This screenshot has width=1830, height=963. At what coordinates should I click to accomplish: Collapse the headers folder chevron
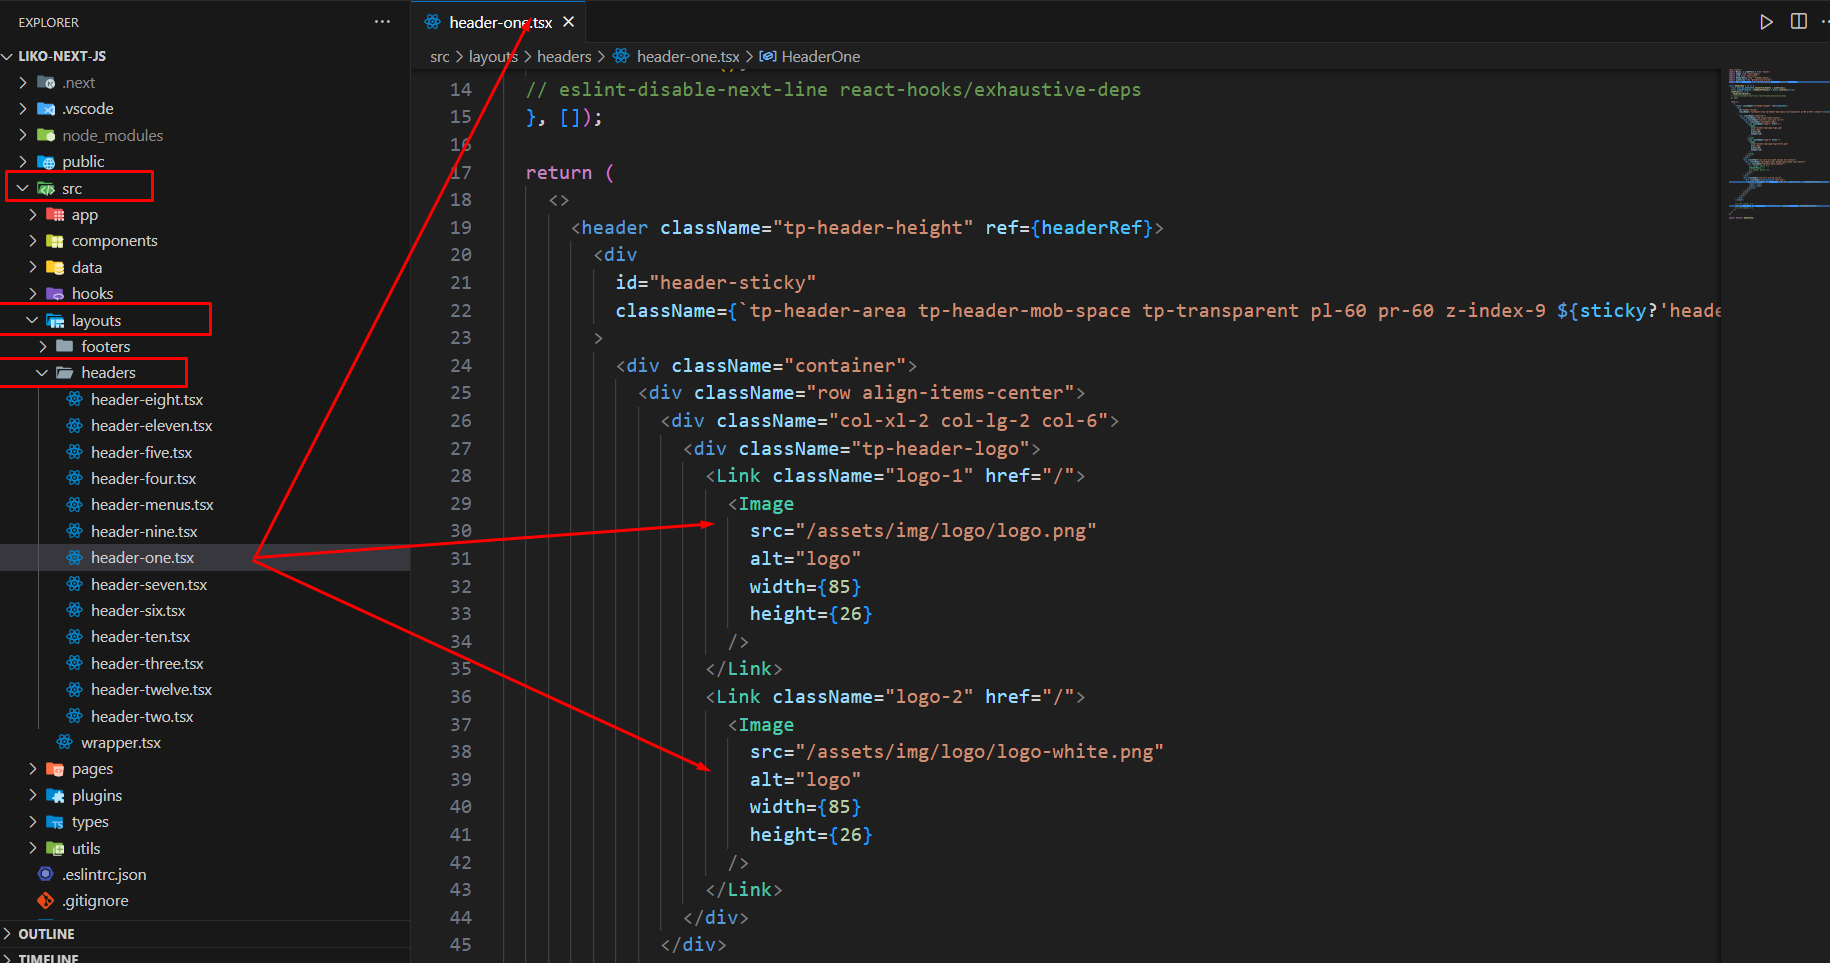[x=42, y=373]
